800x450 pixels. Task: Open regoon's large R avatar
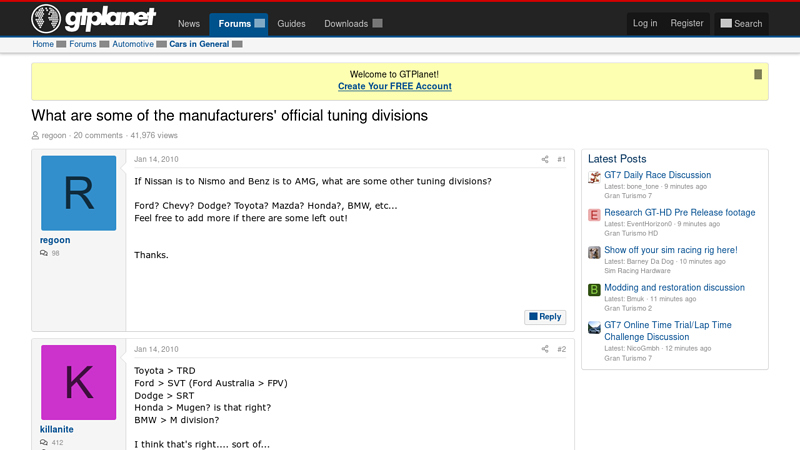tap(78, 193)
